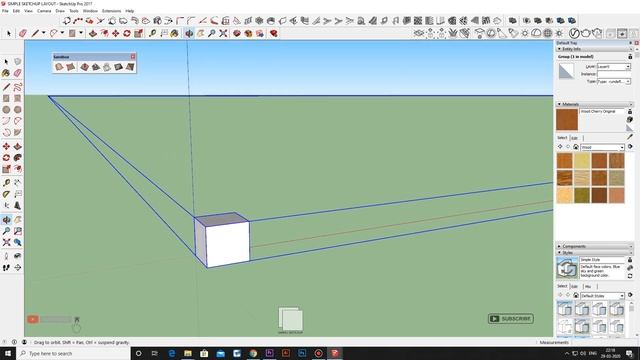Collapse the Entity Info panel
Screen dimensions: 640x360
tap(559, 49)
